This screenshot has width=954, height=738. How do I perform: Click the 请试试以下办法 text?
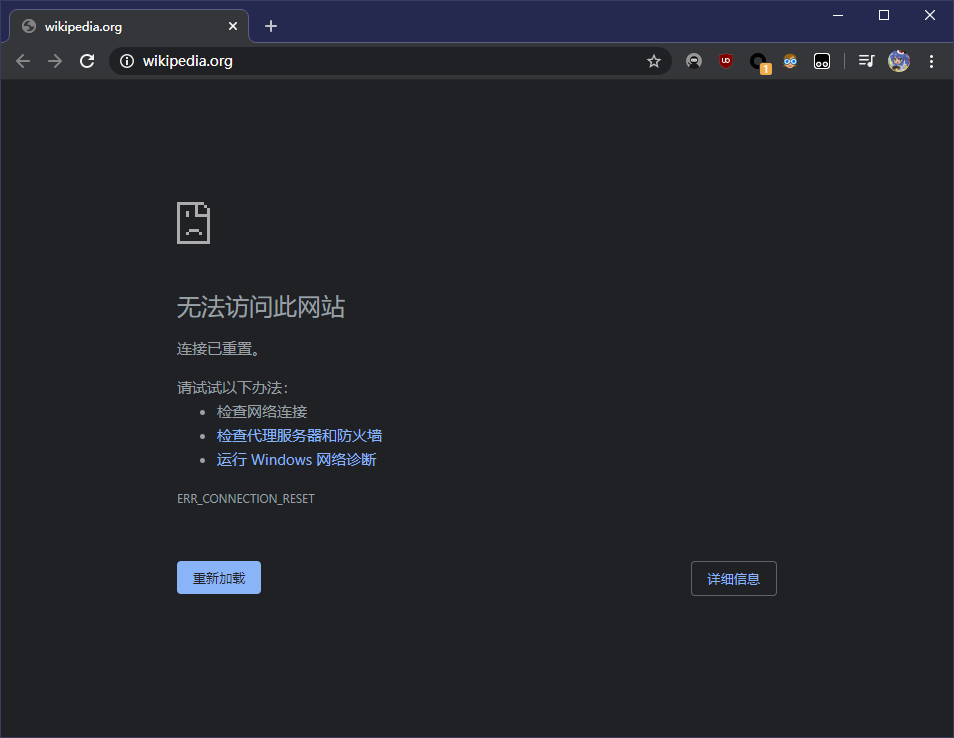(x=232, y=388)
